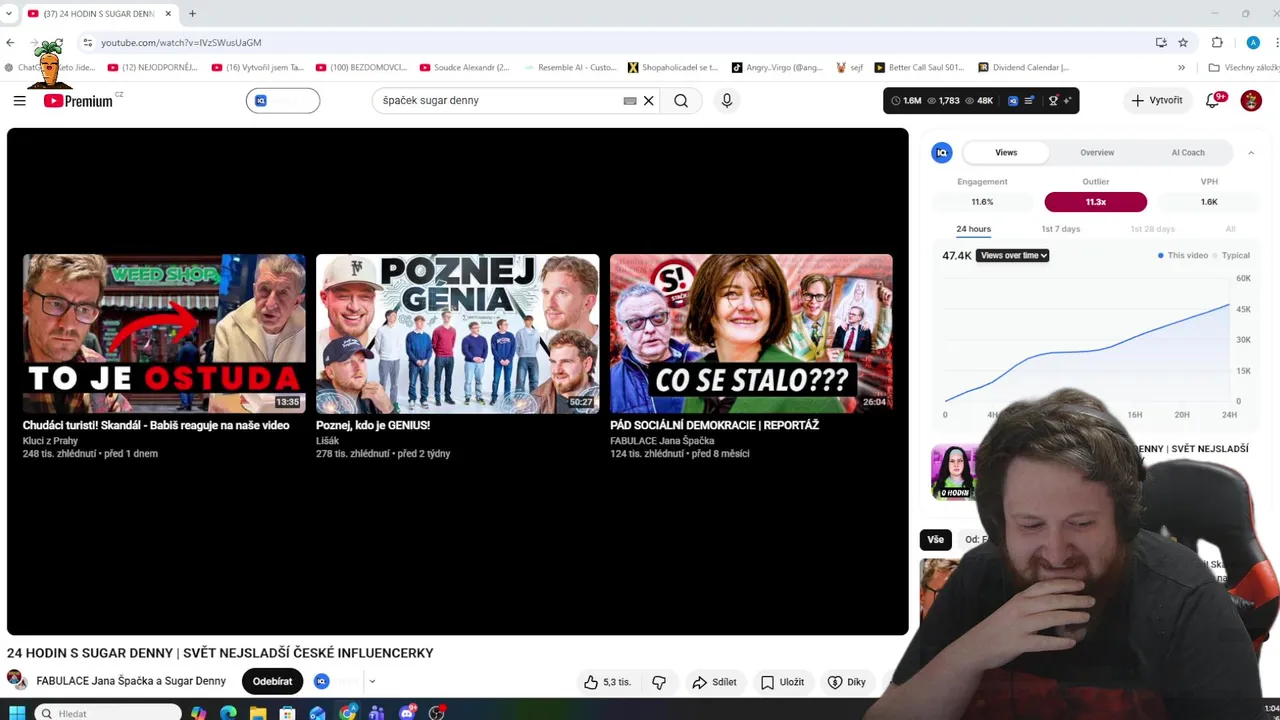Screen dimensions: 1280x720
Task: Open the FABULACE Jana Špačka a Sugar Denny channel name
Action: [x=131, y=681]
